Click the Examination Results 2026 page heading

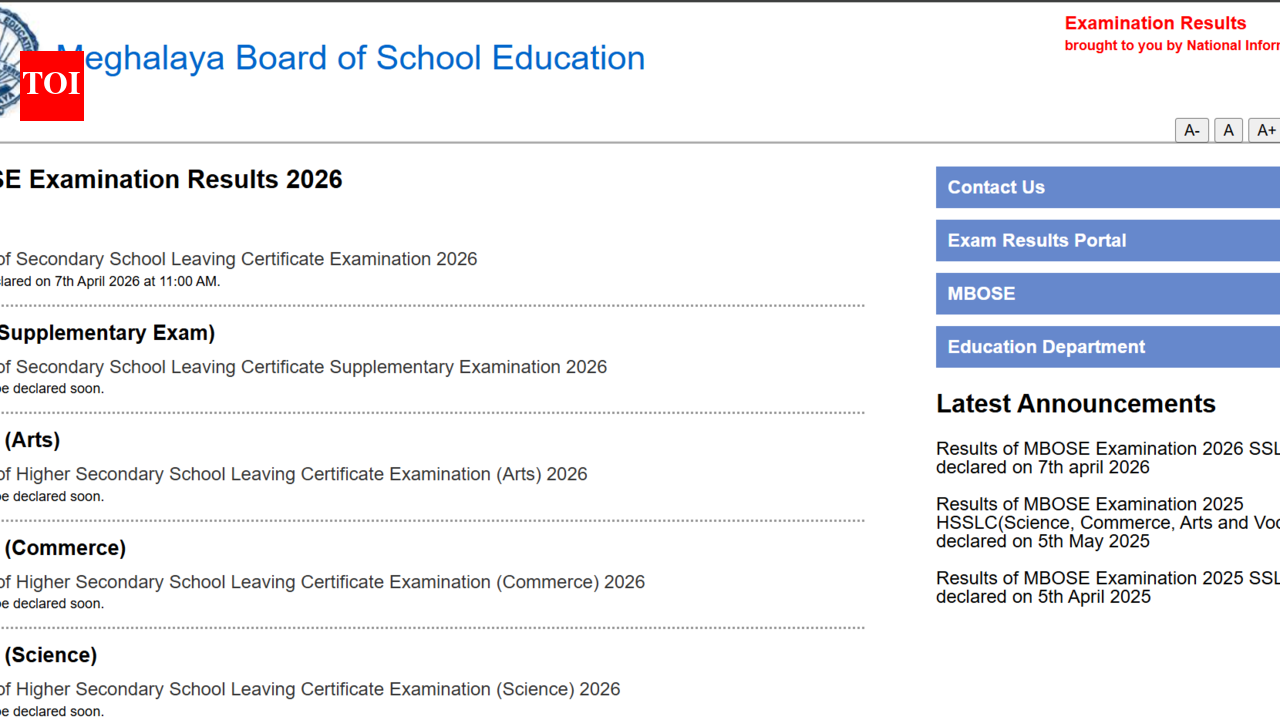point(170,179)
